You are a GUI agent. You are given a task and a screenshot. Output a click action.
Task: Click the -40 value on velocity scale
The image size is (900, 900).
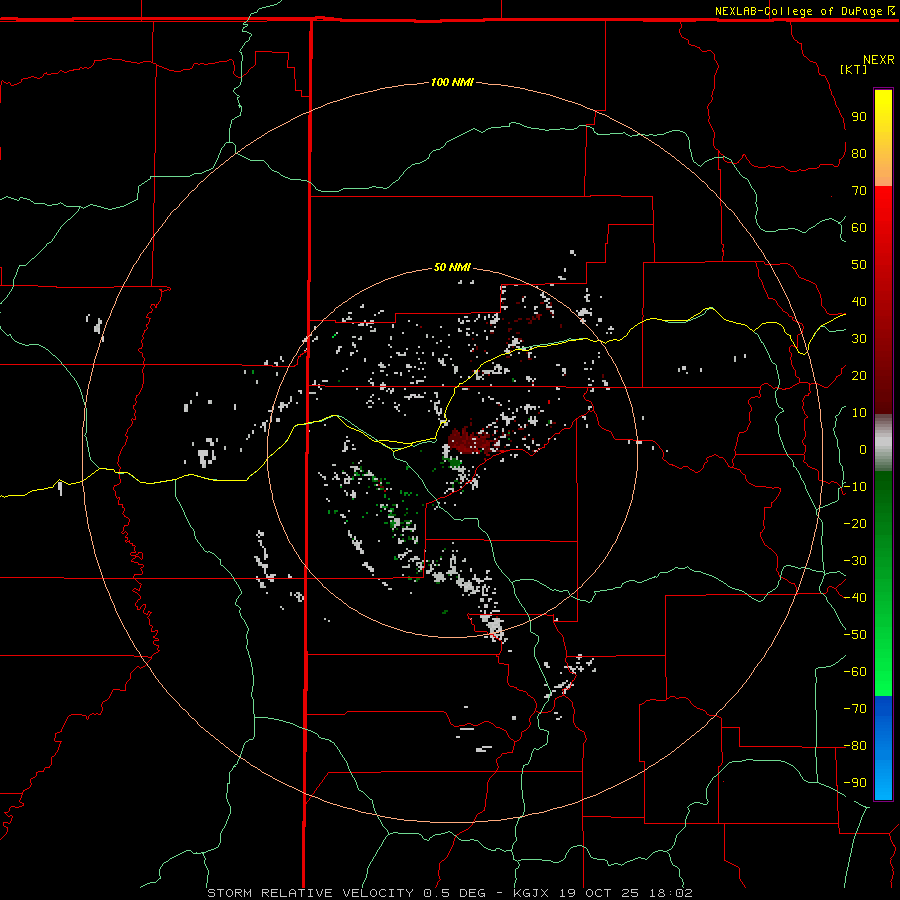pos(855,598)
